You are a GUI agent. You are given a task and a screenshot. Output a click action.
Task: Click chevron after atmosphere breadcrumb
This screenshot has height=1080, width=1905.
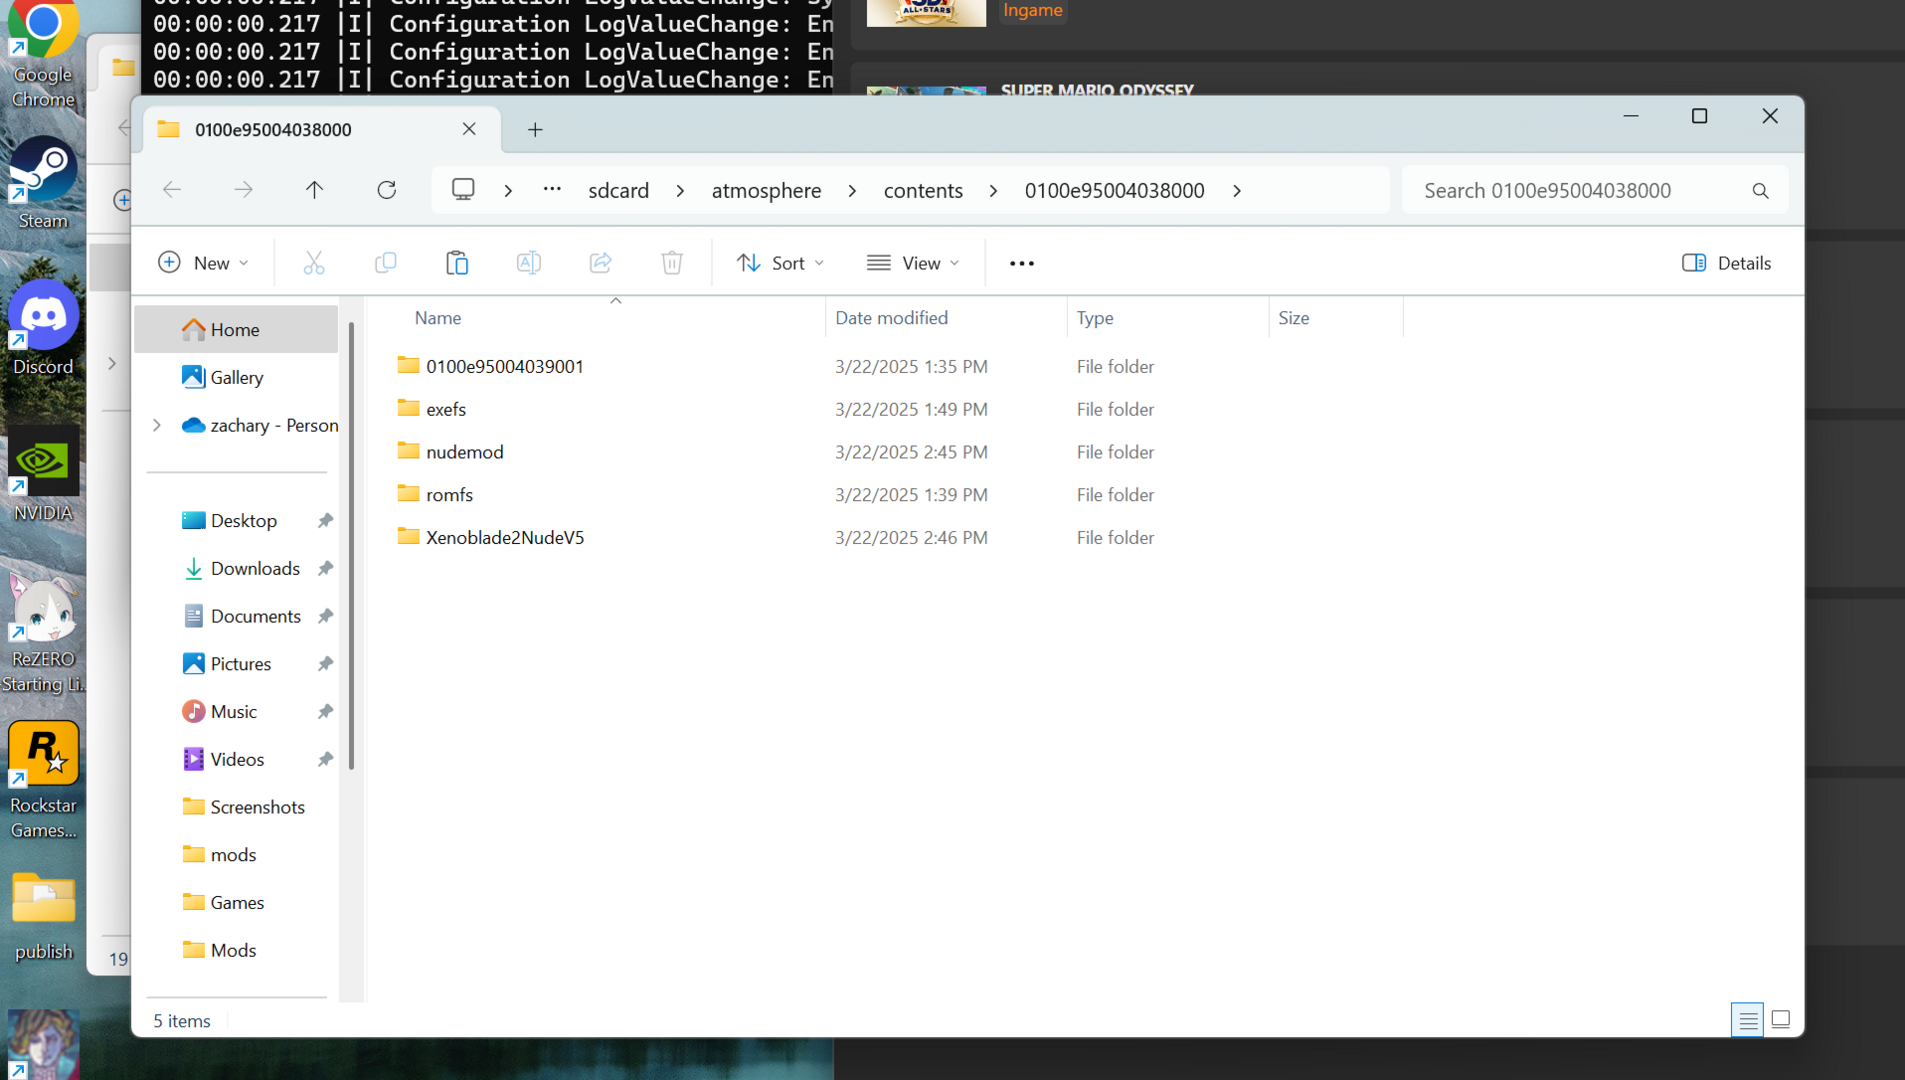click(x=852, y=191)
